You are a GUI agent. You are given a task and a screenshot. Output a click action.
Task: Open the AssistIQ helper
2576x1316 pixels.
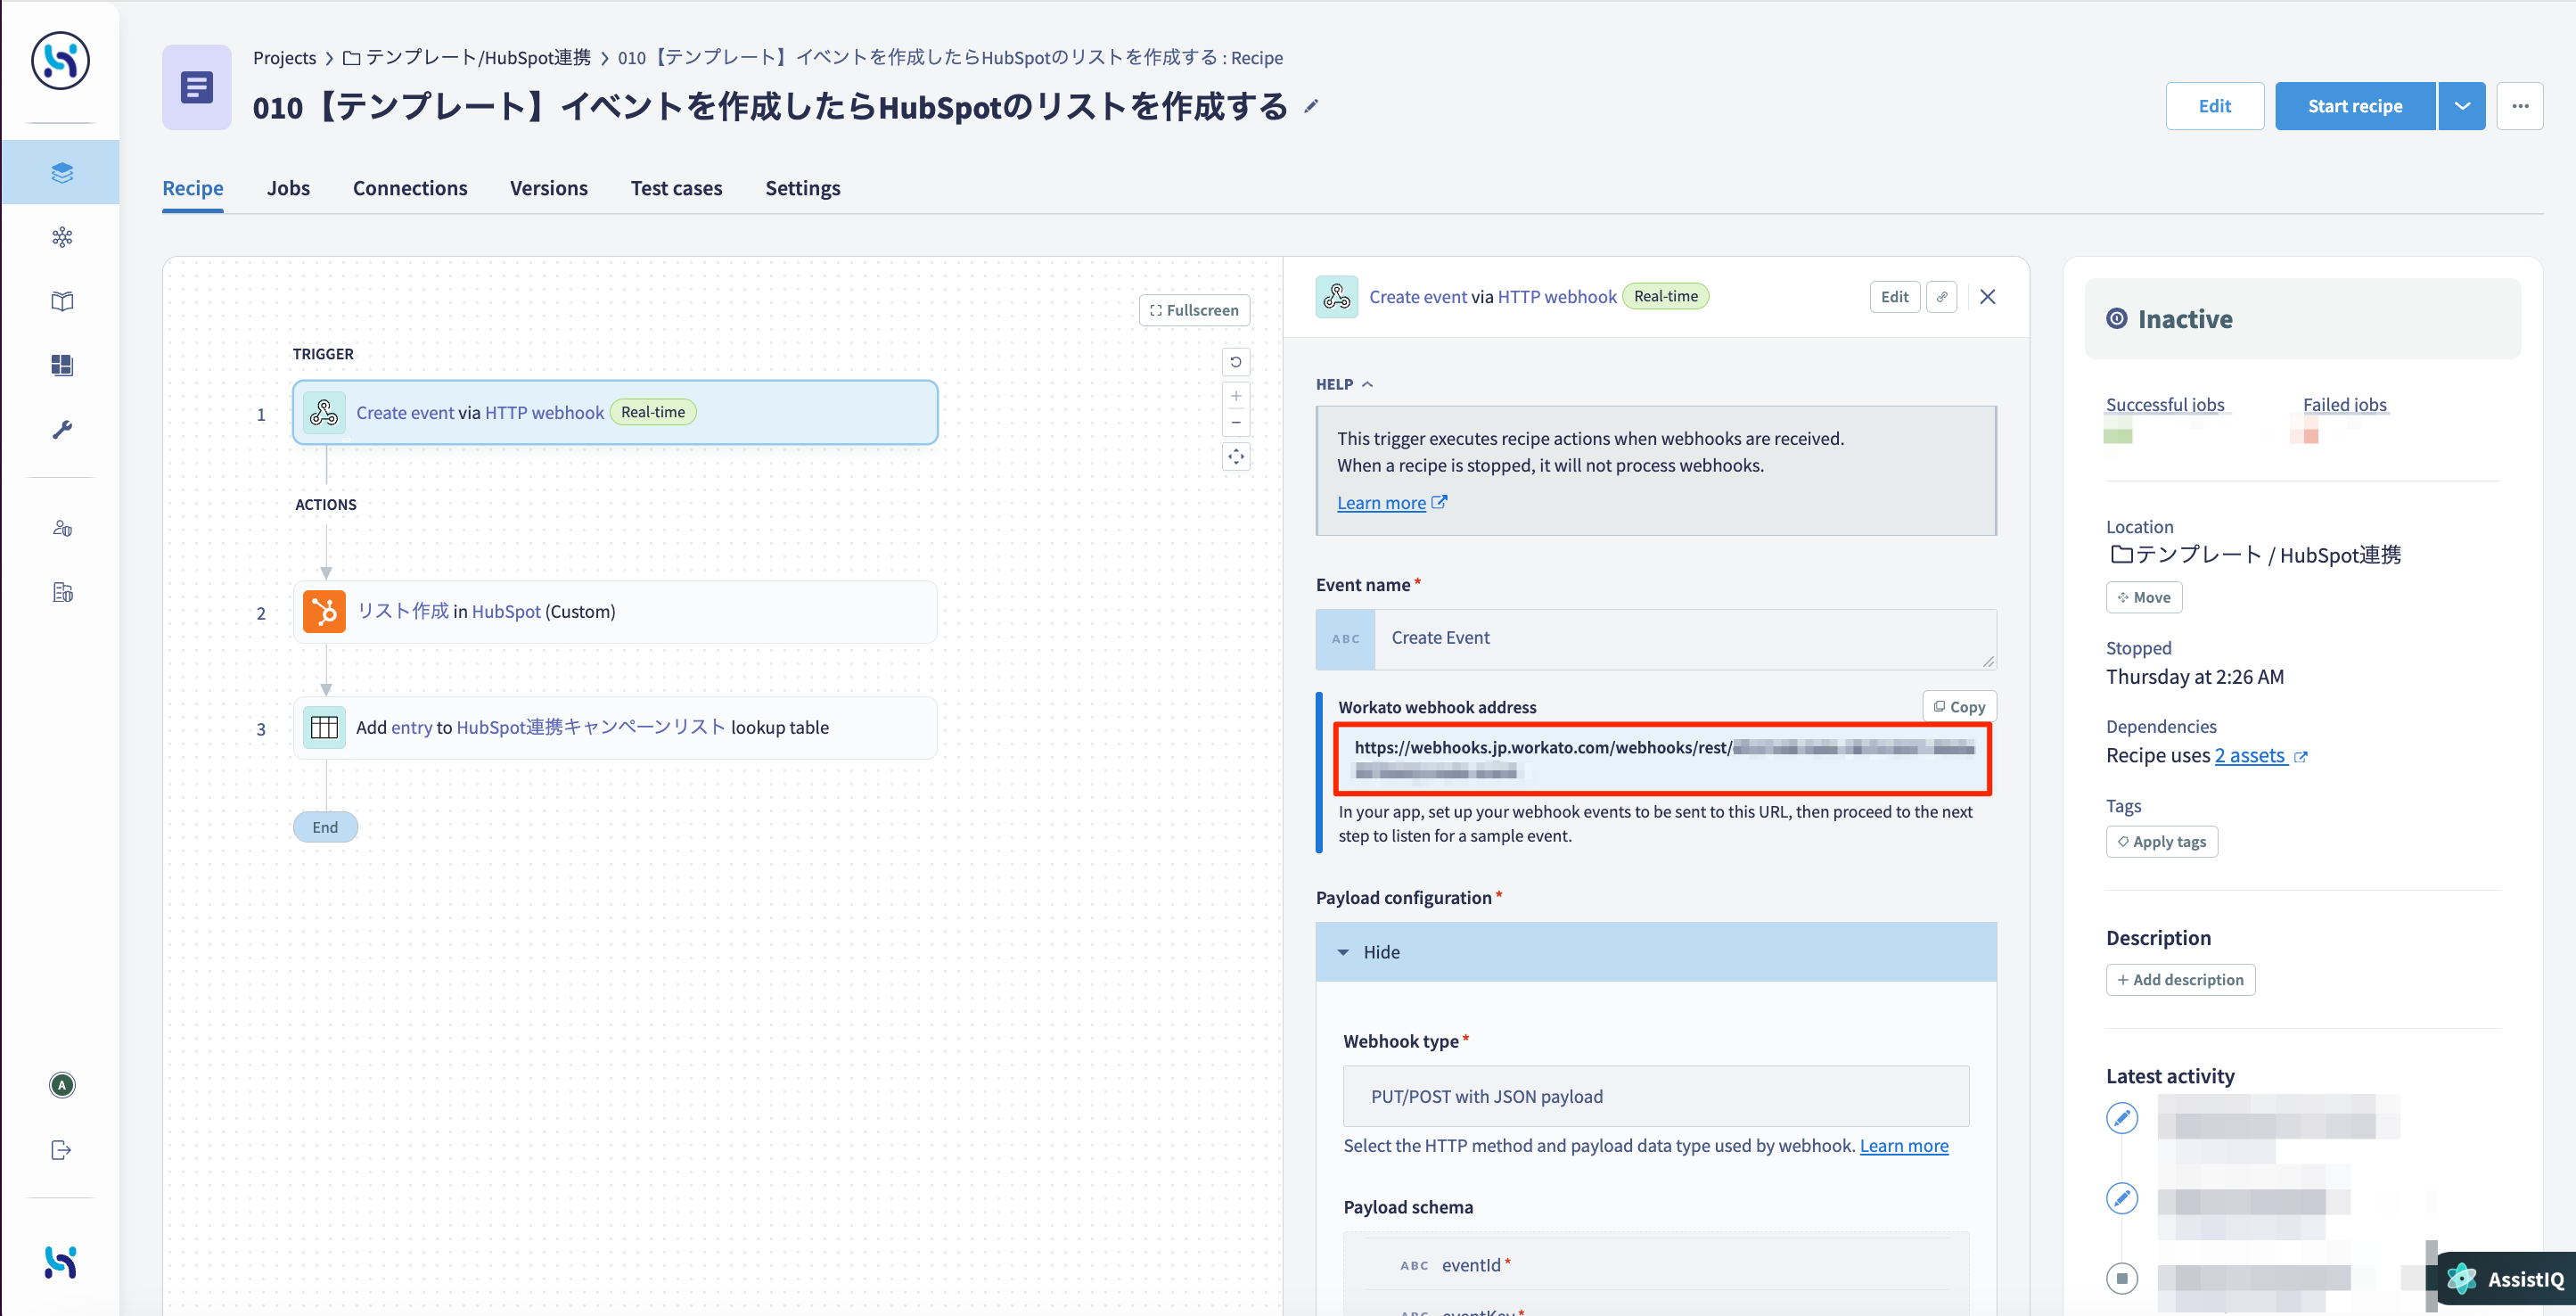pos(2506,1279)
